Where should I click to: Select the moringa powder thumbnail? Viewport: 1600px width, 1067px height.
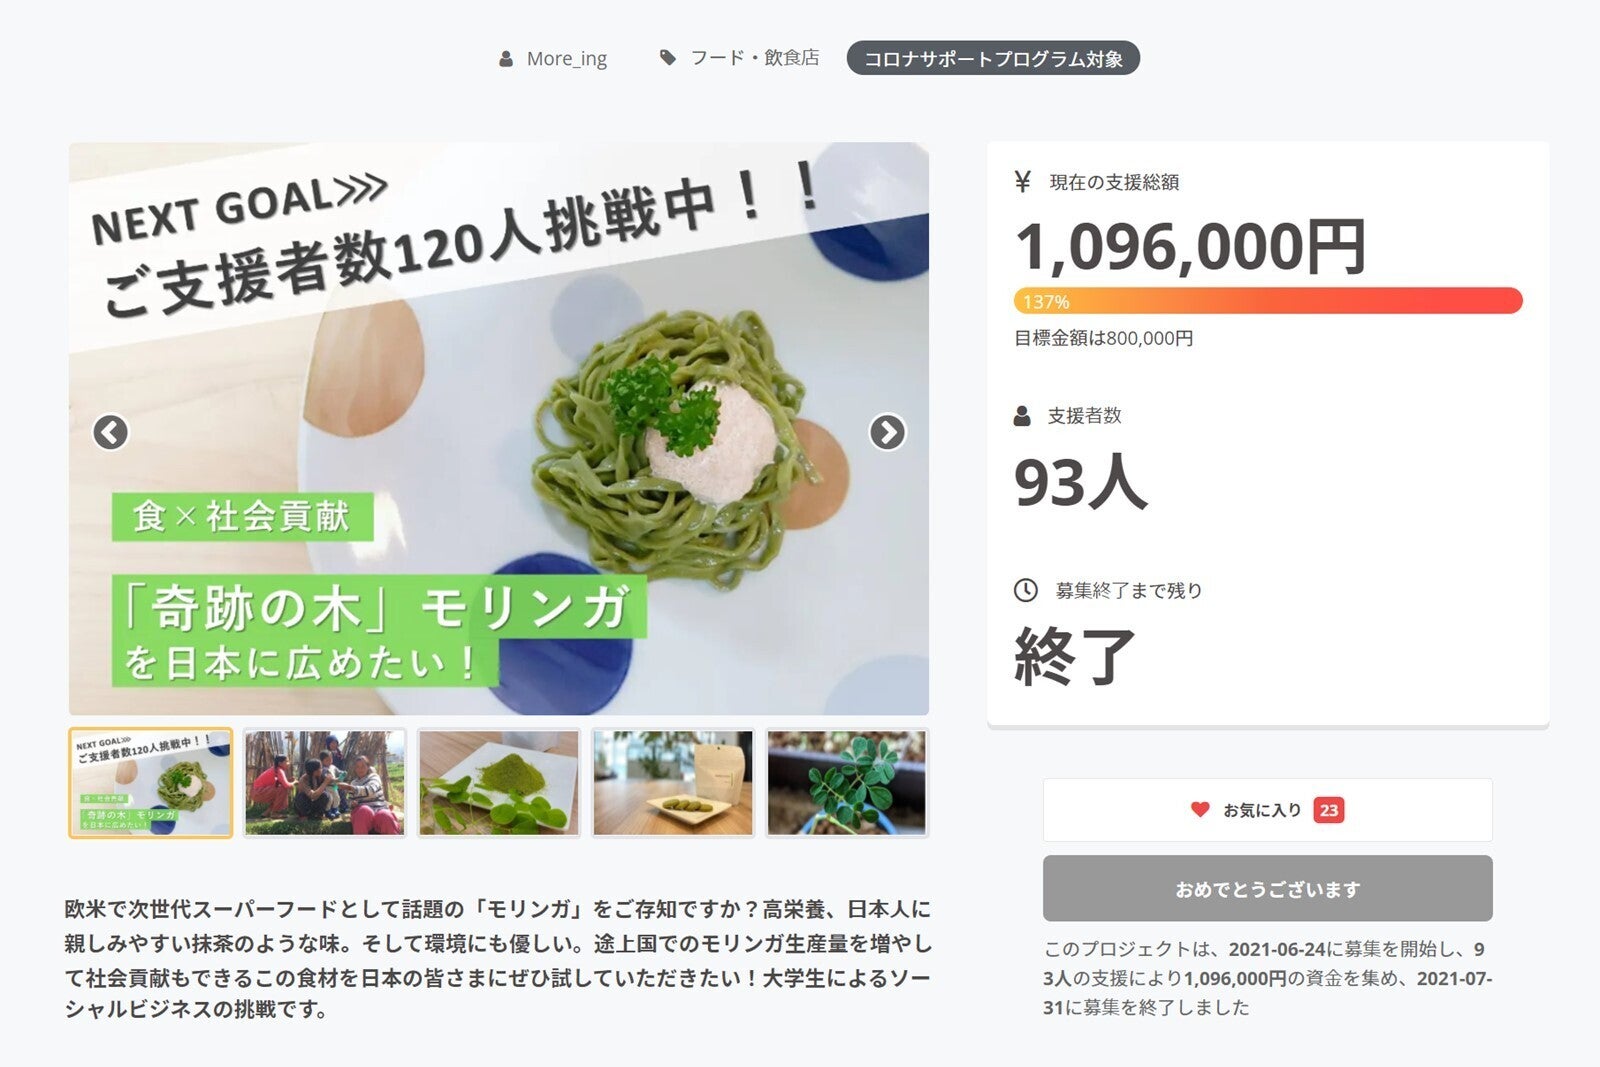[499, 783]
